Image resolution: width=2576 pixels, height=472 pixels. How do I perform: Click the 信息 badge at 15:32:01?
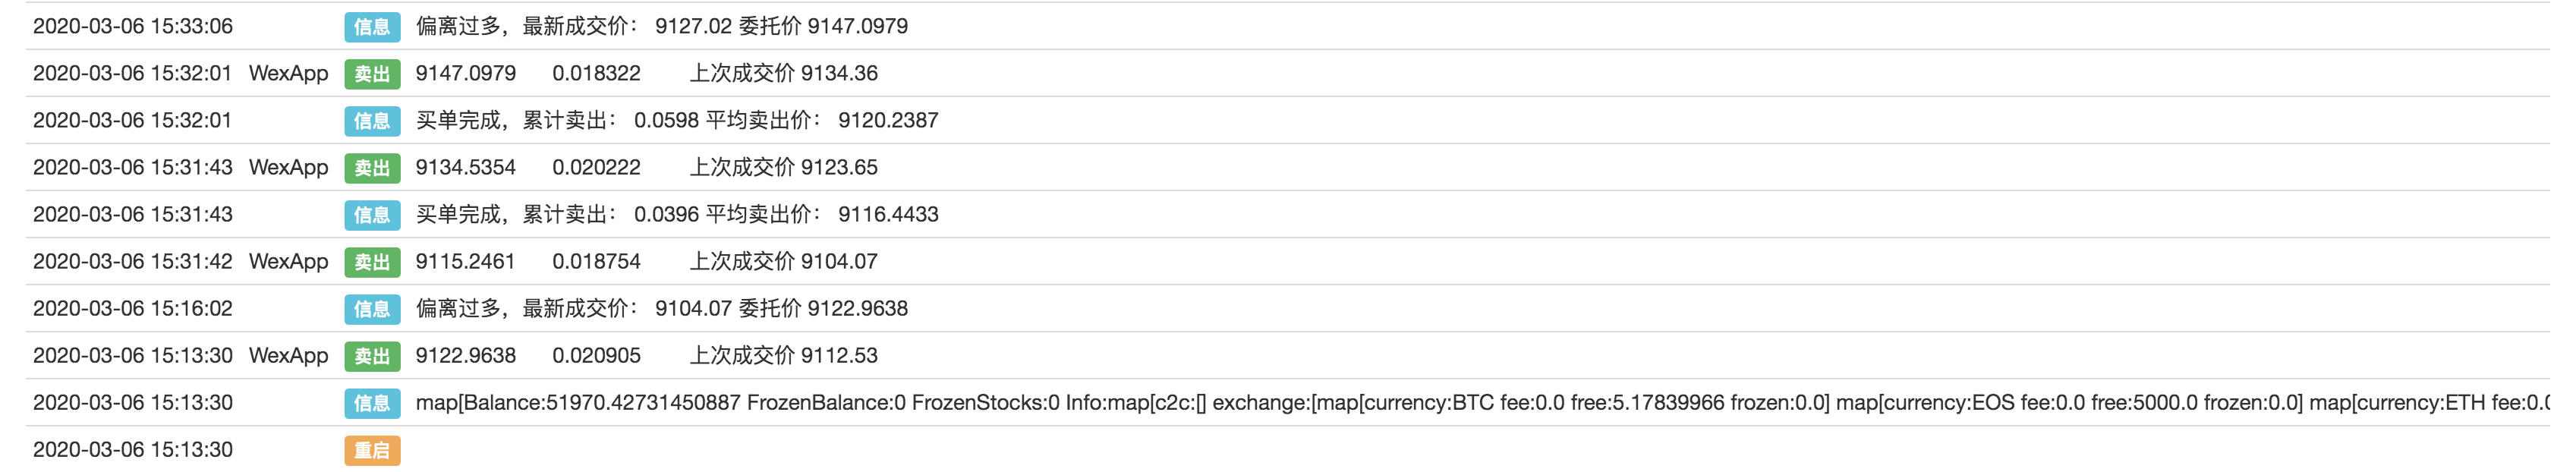(372, 121)
